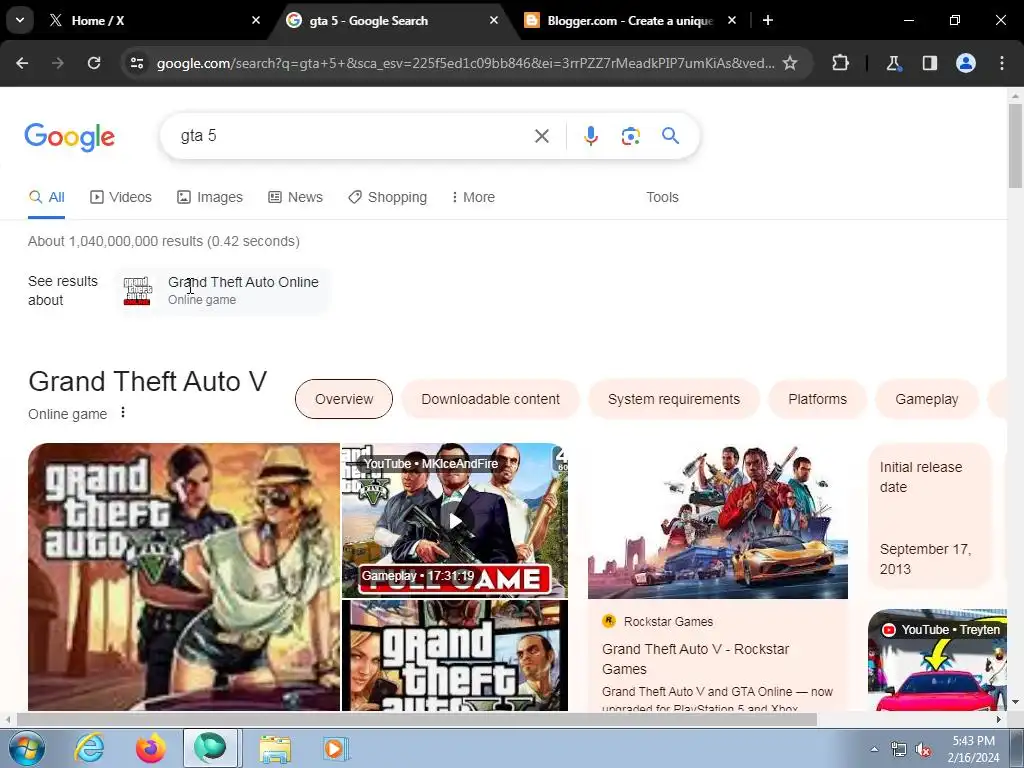Open the tab search dropdown arrow

click(x=20, y=20)
